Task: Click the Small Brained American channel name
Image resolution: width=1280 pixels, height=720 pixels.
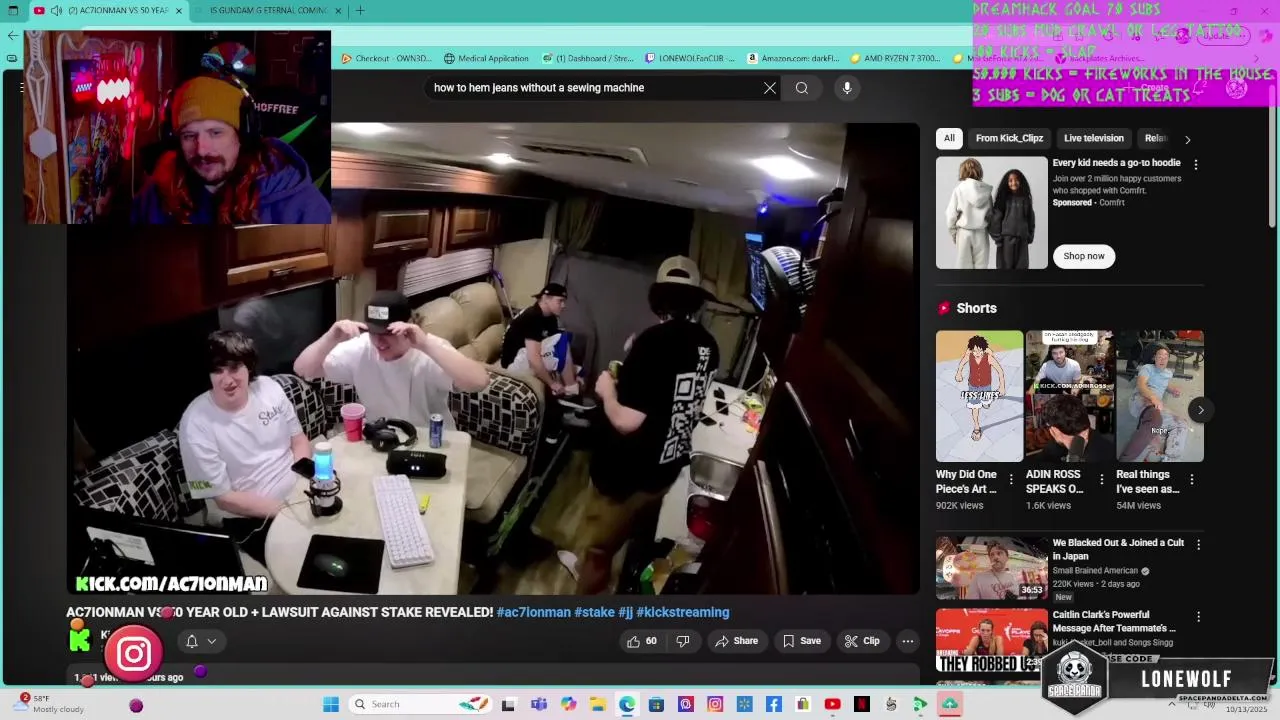Action: (1095, 571)
